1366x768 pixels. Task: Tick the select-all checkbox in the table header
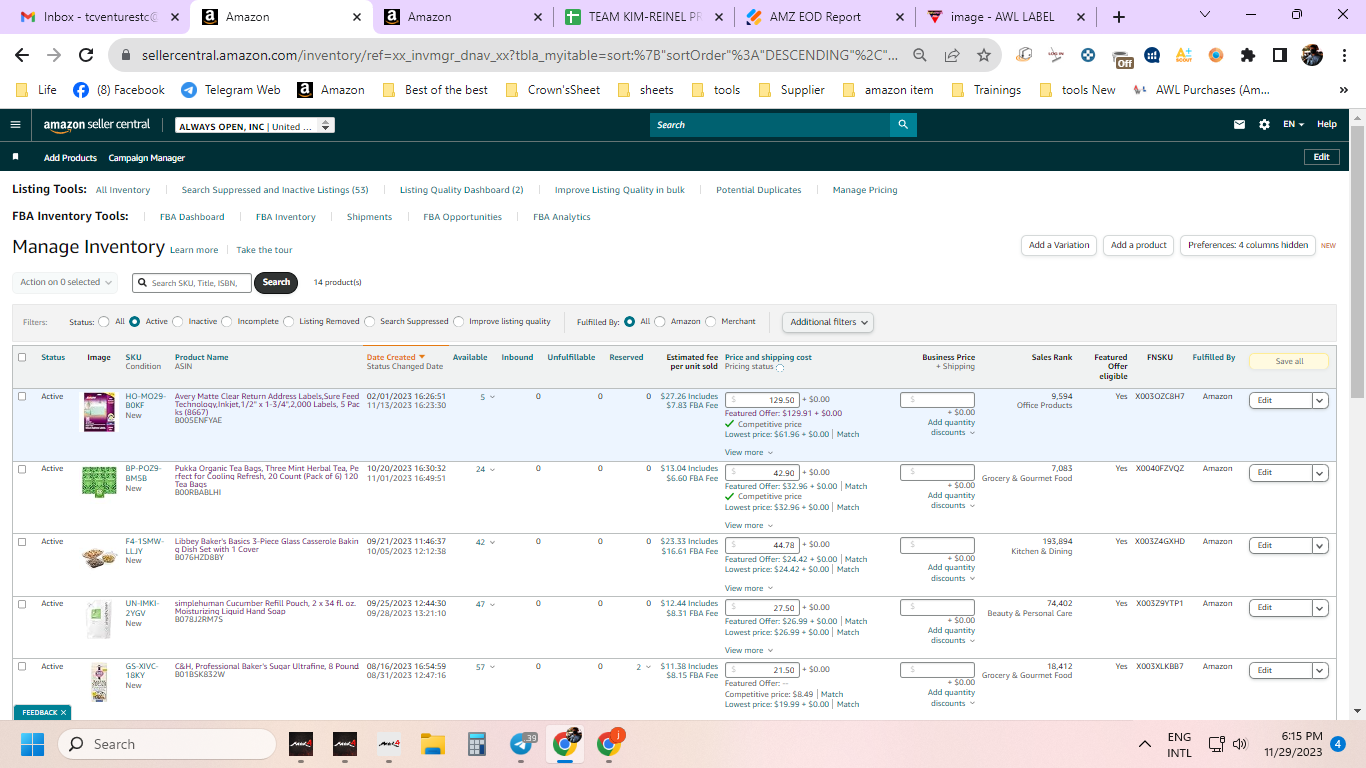pyautogui.click(x=22, y=357)
